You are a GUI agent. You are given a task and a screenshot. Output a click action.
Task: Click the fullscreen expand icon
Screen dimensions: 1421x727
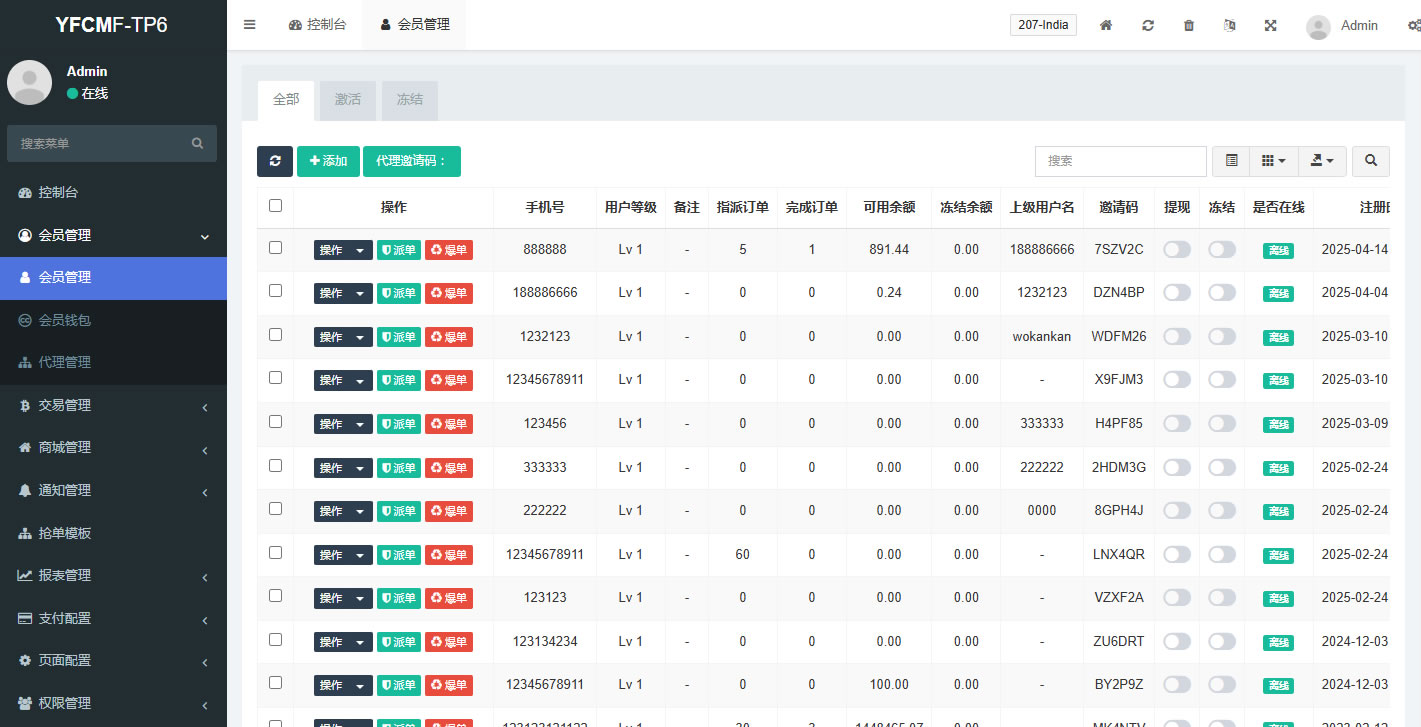tap(1270, 25)
